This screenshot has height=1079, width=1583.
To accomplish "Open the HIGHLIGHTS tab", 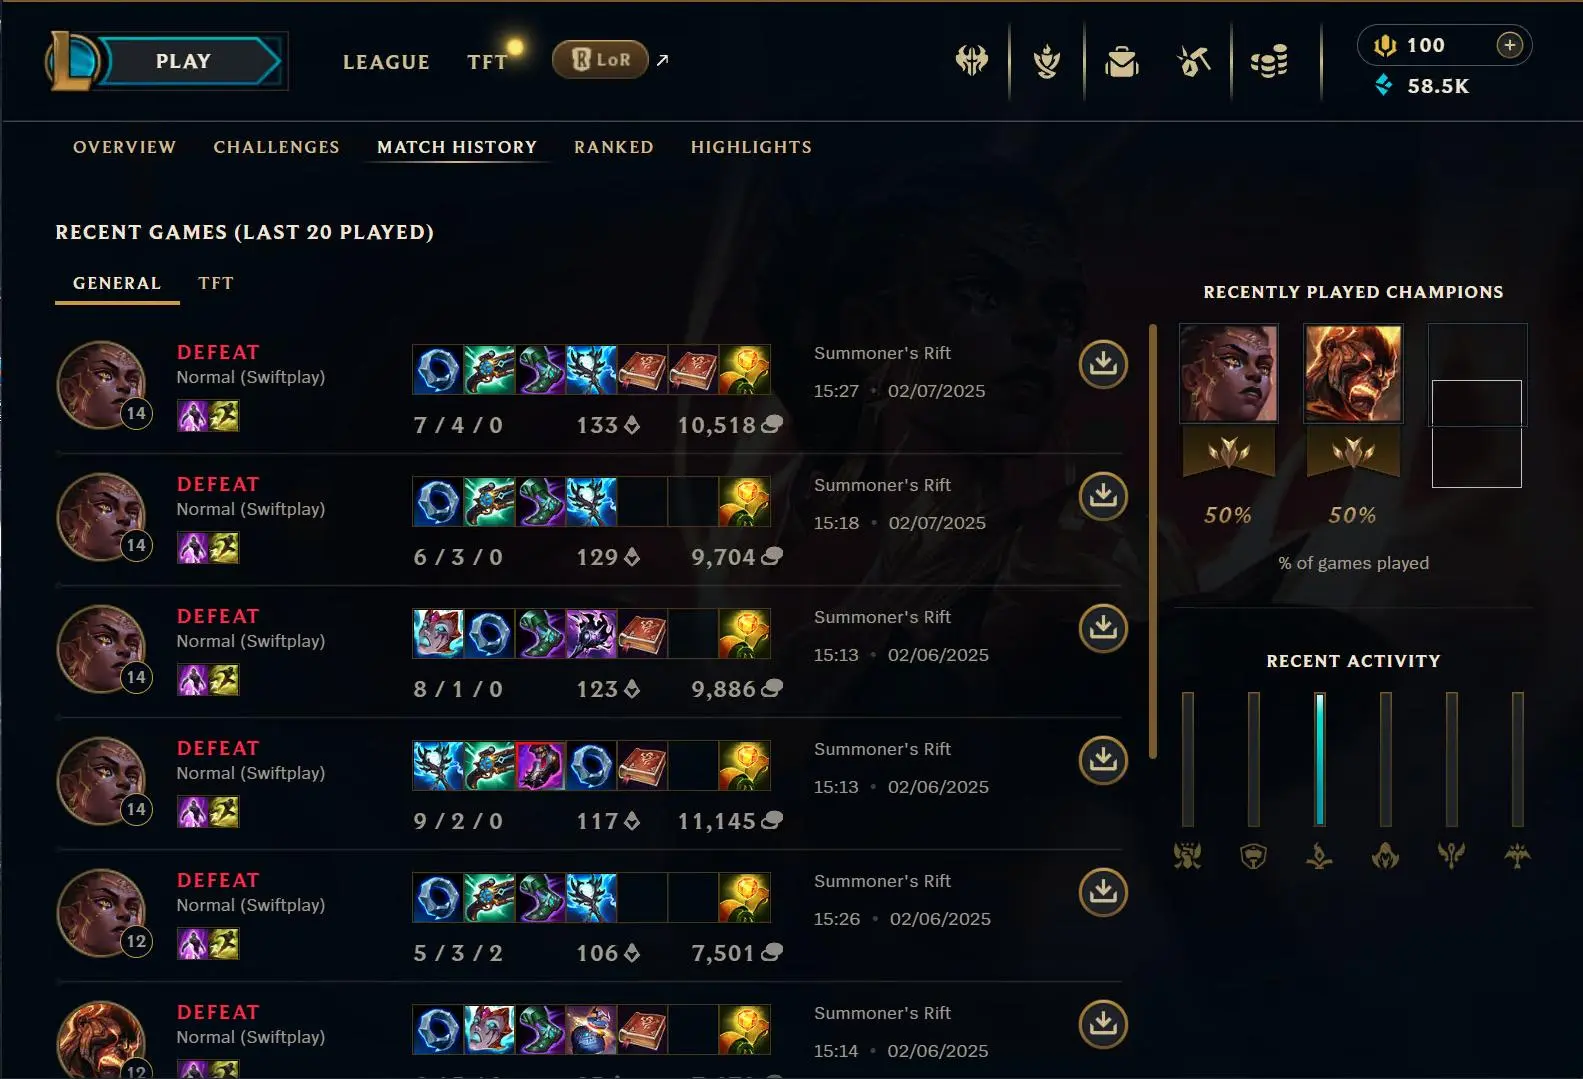I will (x=751, y=147).
